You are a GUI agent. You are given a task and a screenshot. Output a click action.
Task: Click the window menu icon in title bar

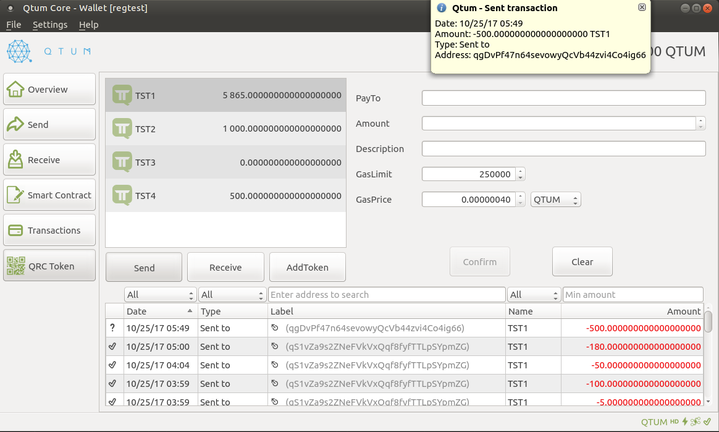pyautogui.click(x=10, y=8)
